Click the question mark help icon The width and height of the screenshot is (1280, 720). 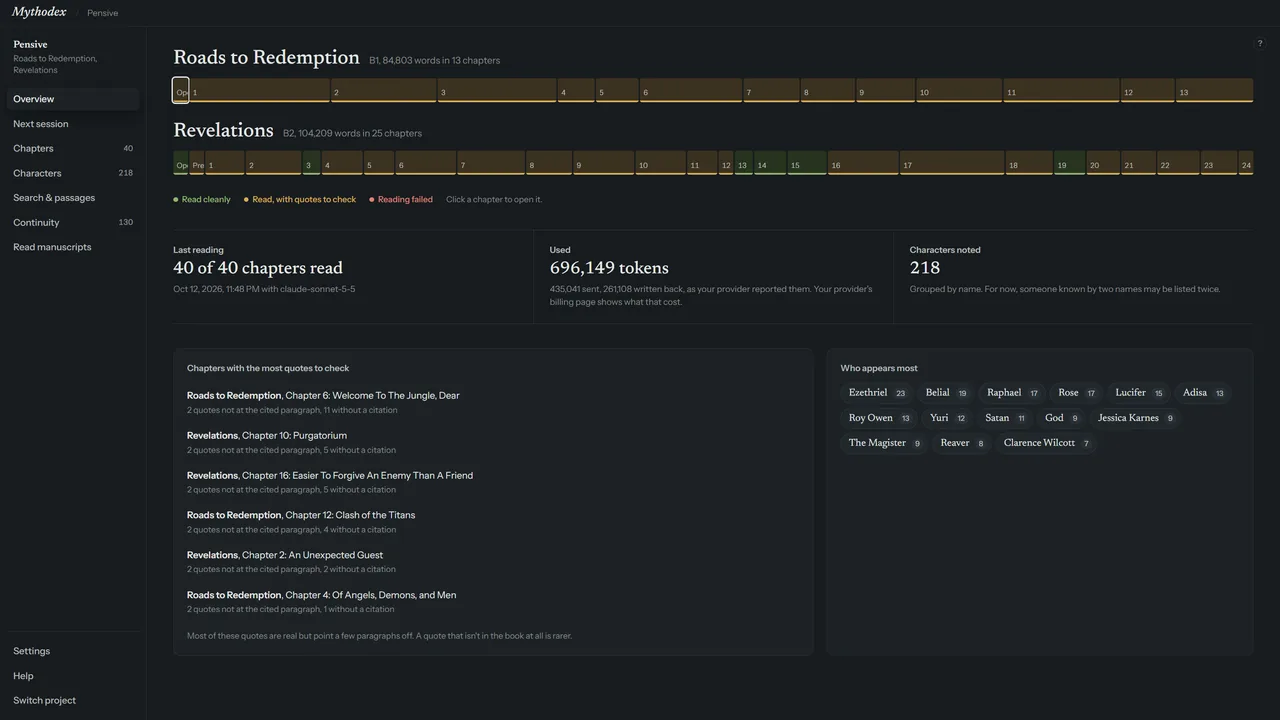pyautogui.click(x=1259, y=44)
